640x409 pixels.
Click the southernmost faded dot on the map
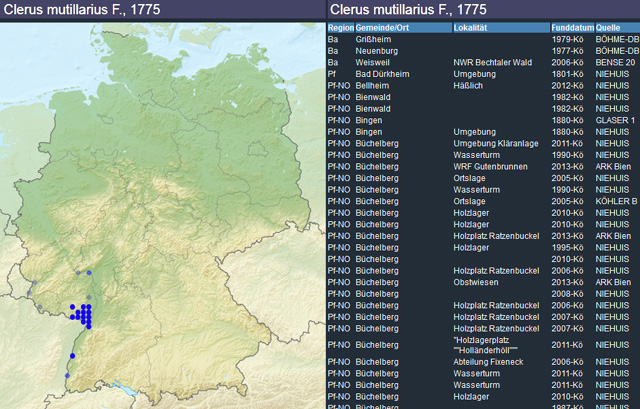(67, 375)
